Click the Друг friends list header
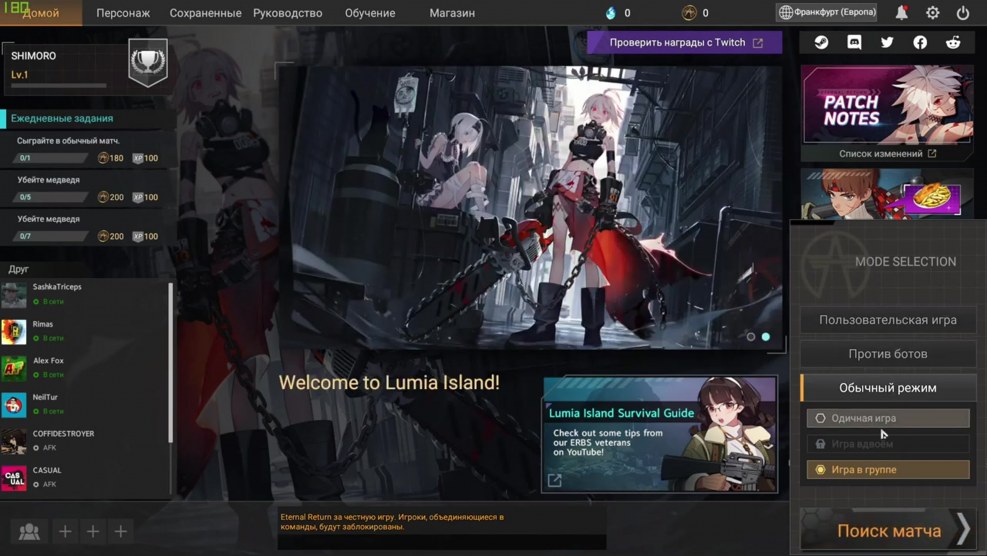This screenshot has width=987, height=556. click(x=18, y=269)
